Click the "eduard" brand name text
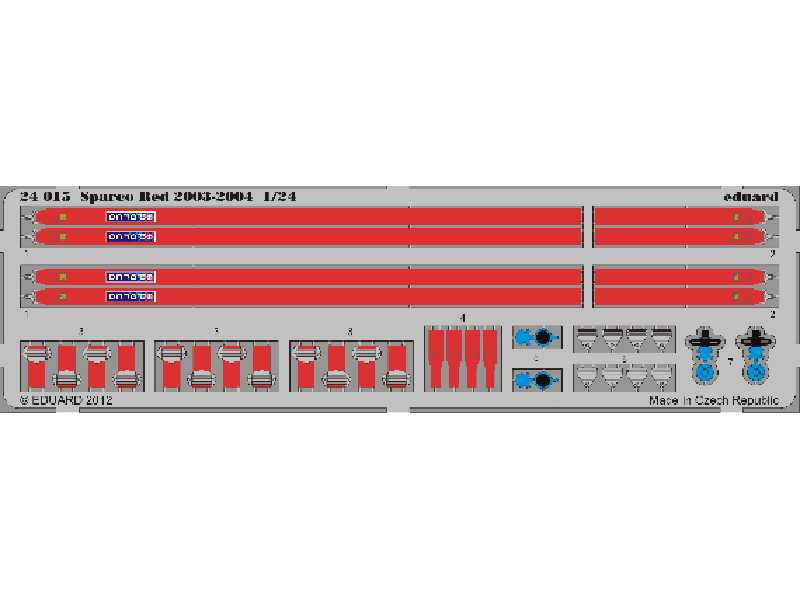This screenshot has width=800, height=600. point(751,196)
